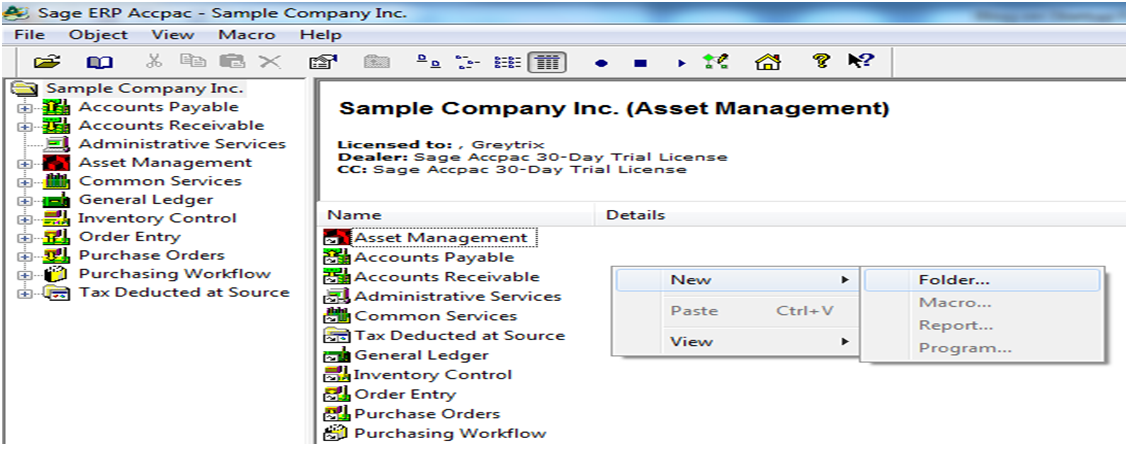The image size is (1128, 452).
Task: Click greyed Macro... entry in New submenu
Action: (982, 303)
